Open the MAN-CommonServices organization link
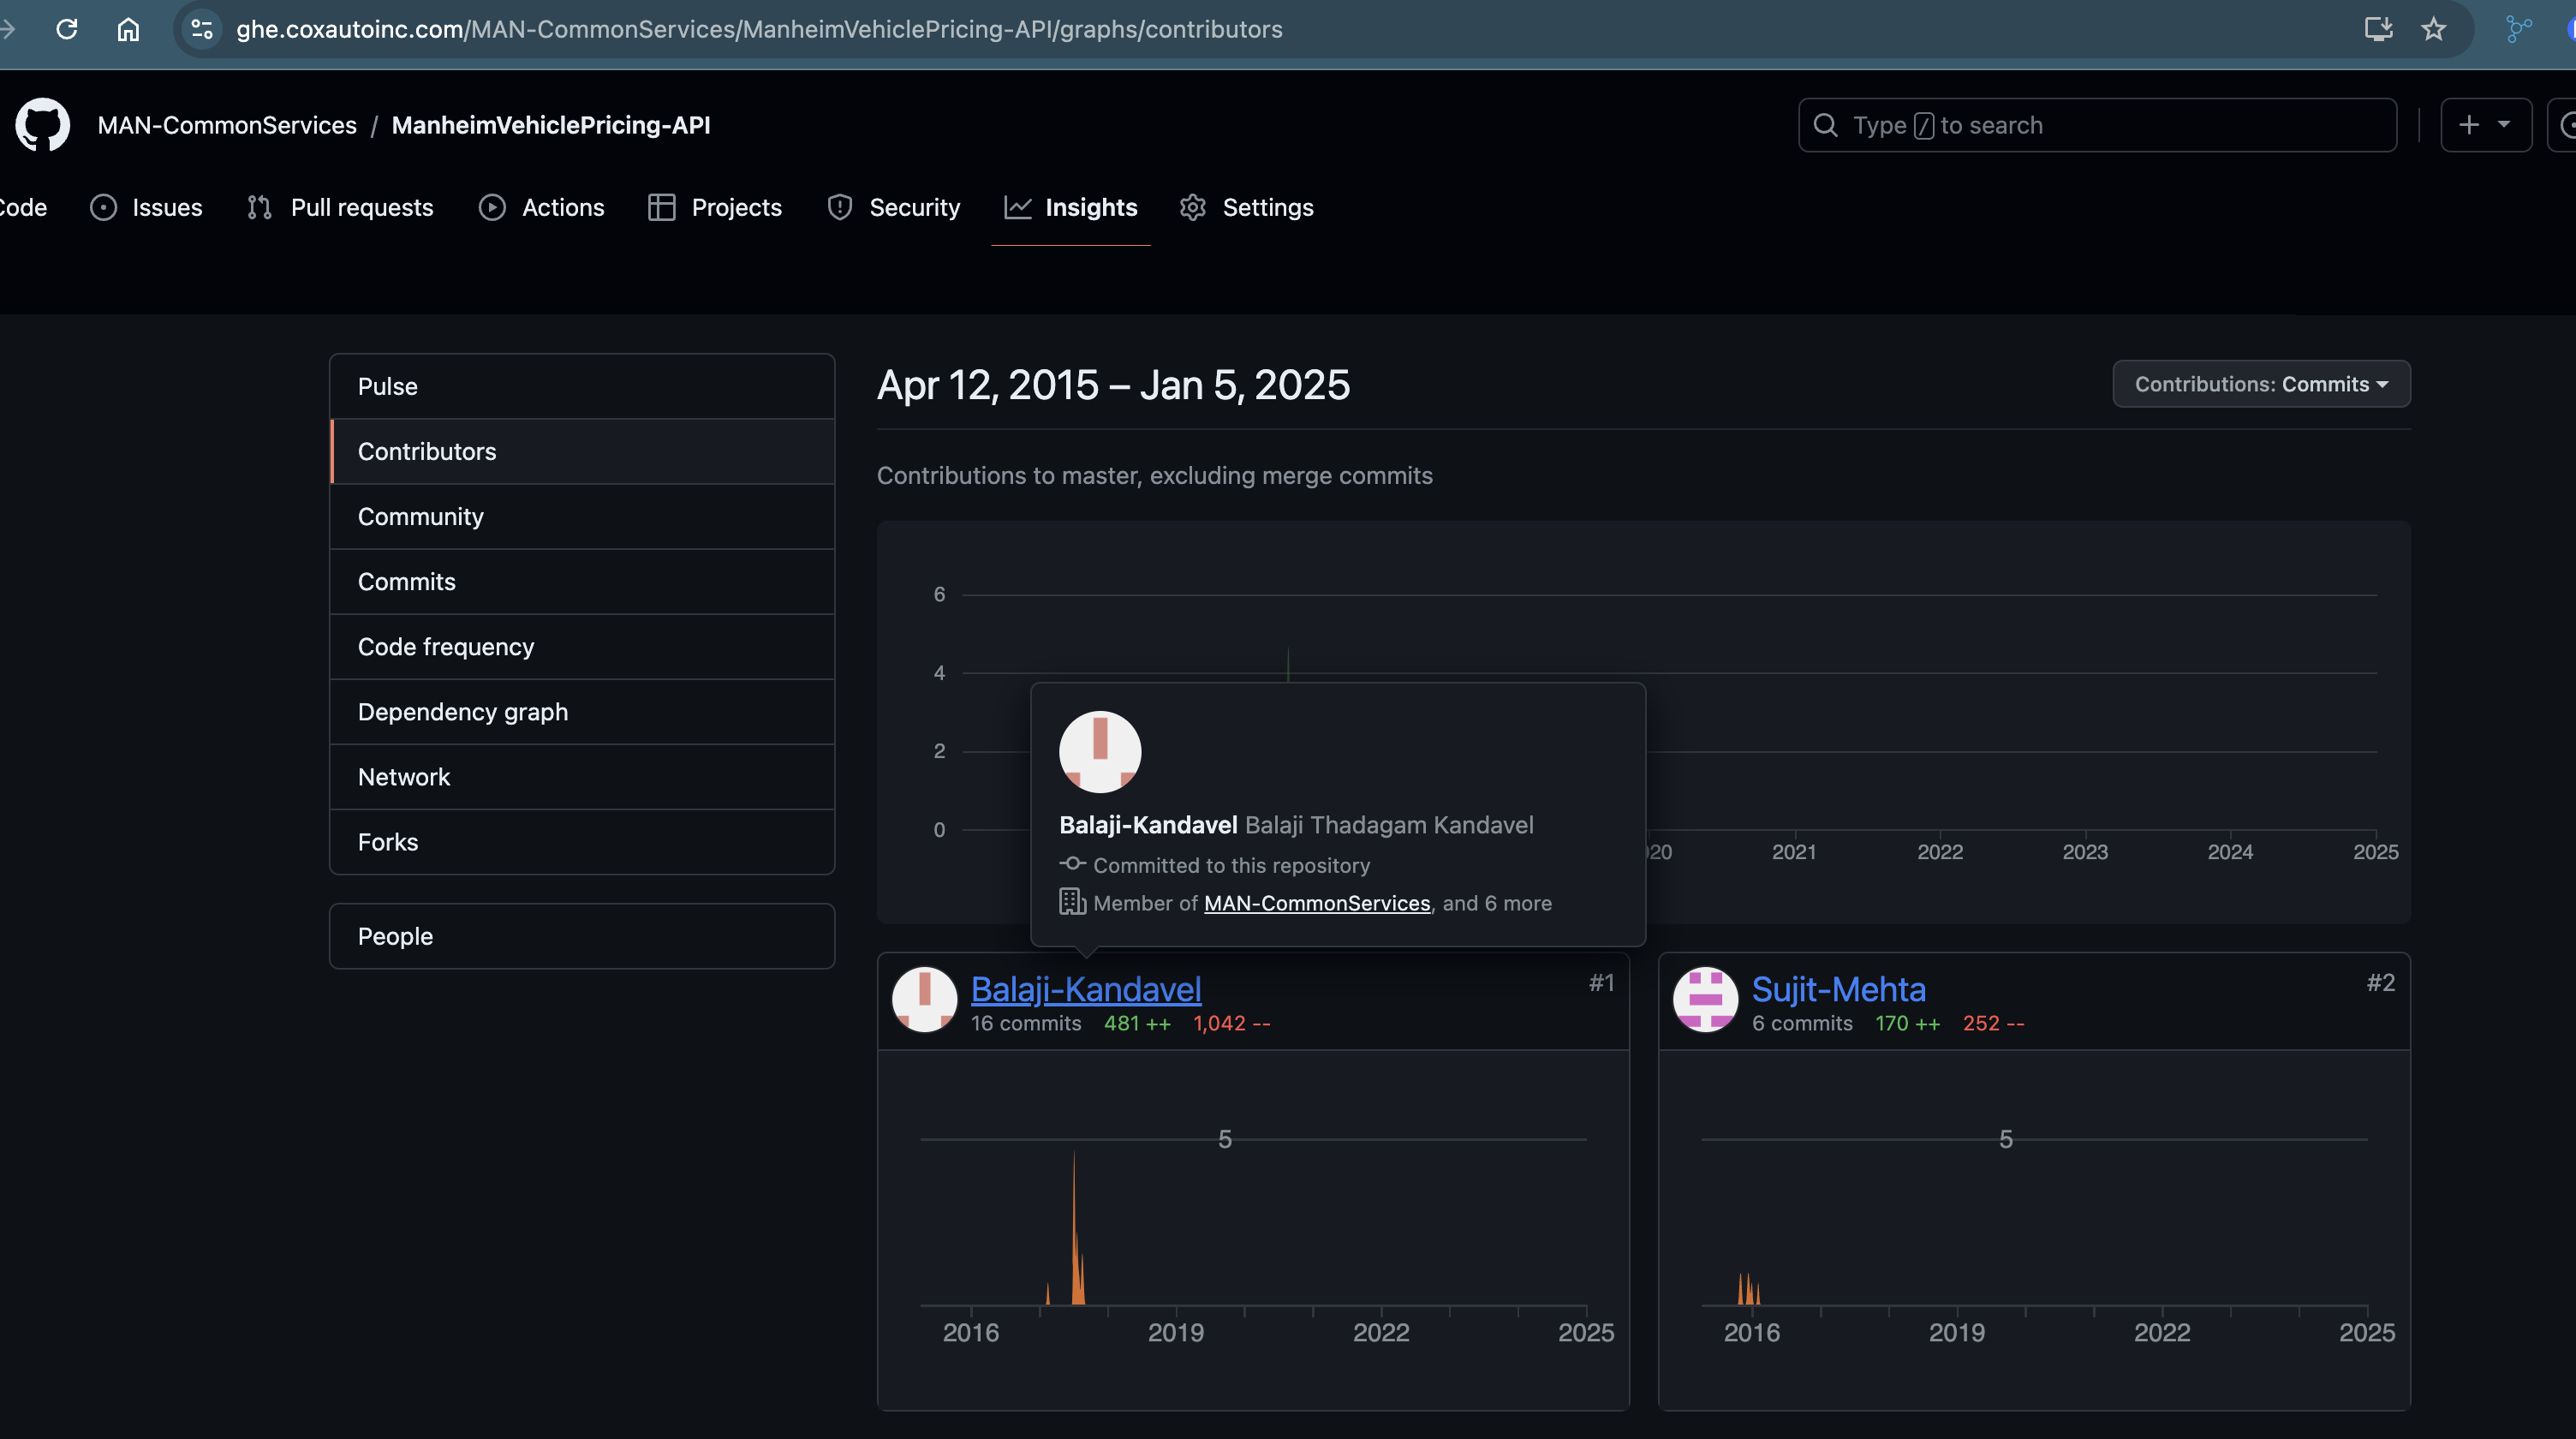Viewport: 2576px width, 1439px height. click(227, 125)
